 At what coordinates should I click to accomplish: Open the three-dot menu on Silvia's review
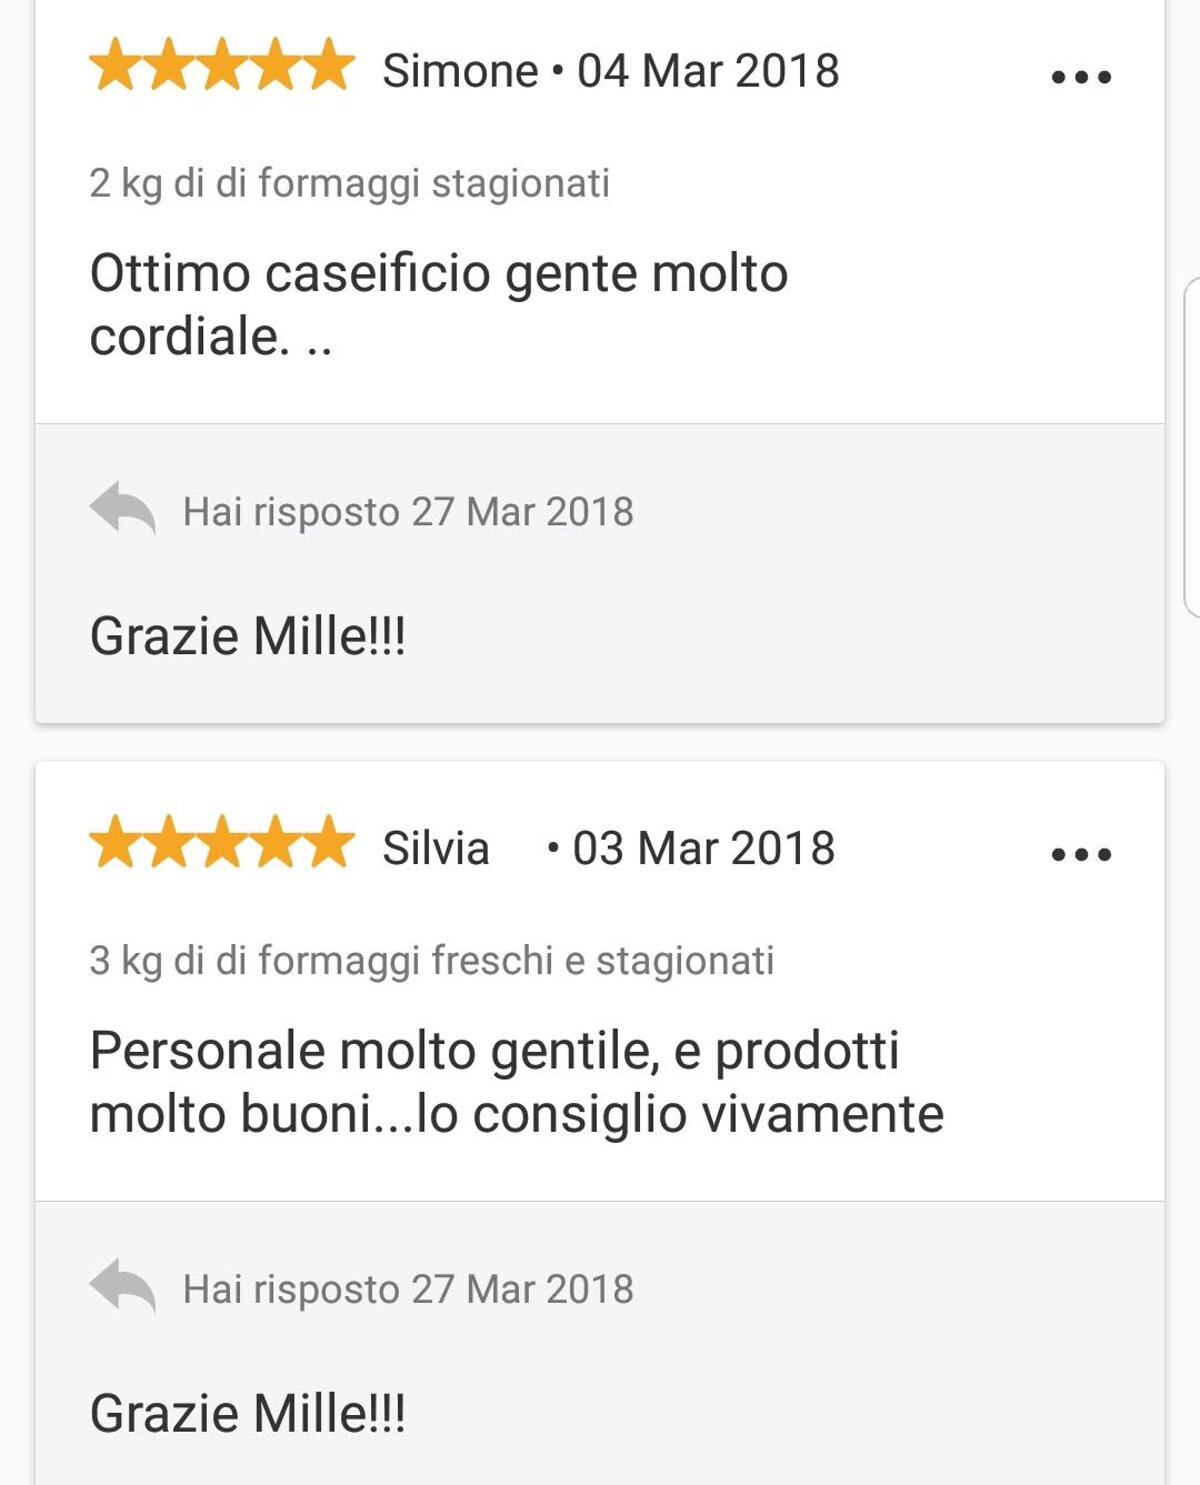click(1081, 854)
